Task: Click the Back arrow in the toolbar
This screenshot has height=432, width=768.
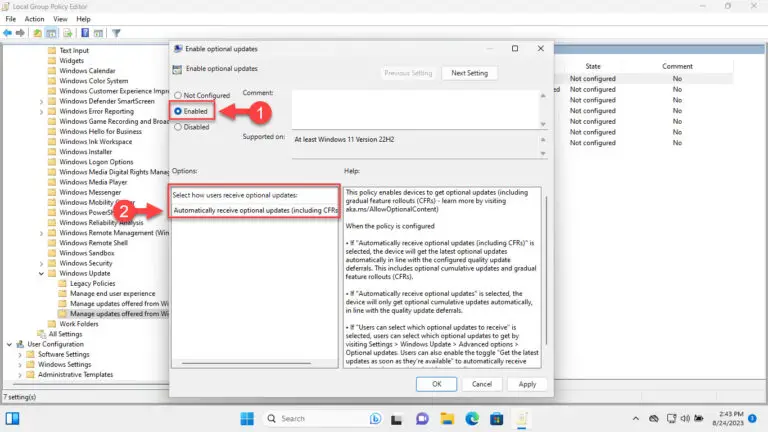Action: (8, 33)
